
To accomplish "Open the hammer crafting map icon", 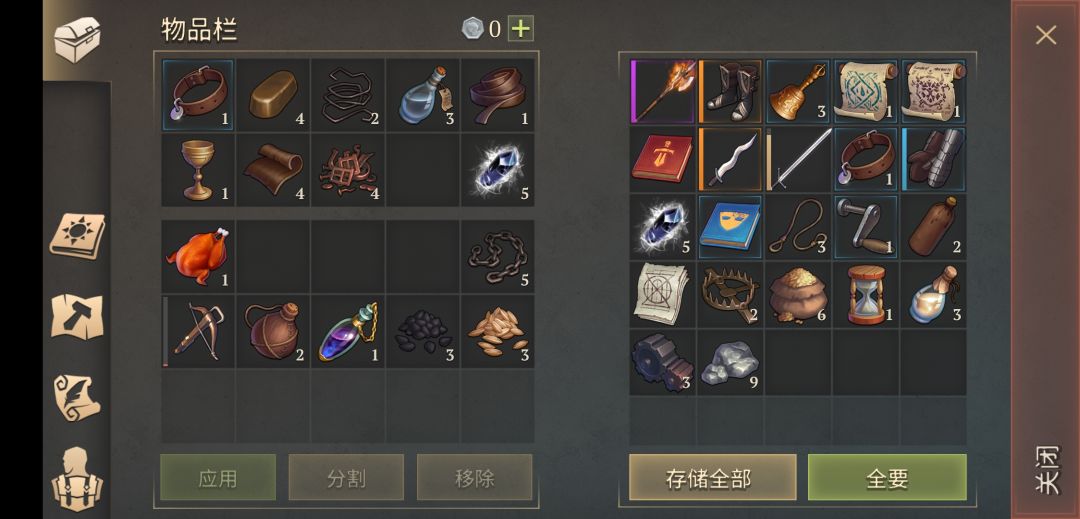I will tap(77, 317).
